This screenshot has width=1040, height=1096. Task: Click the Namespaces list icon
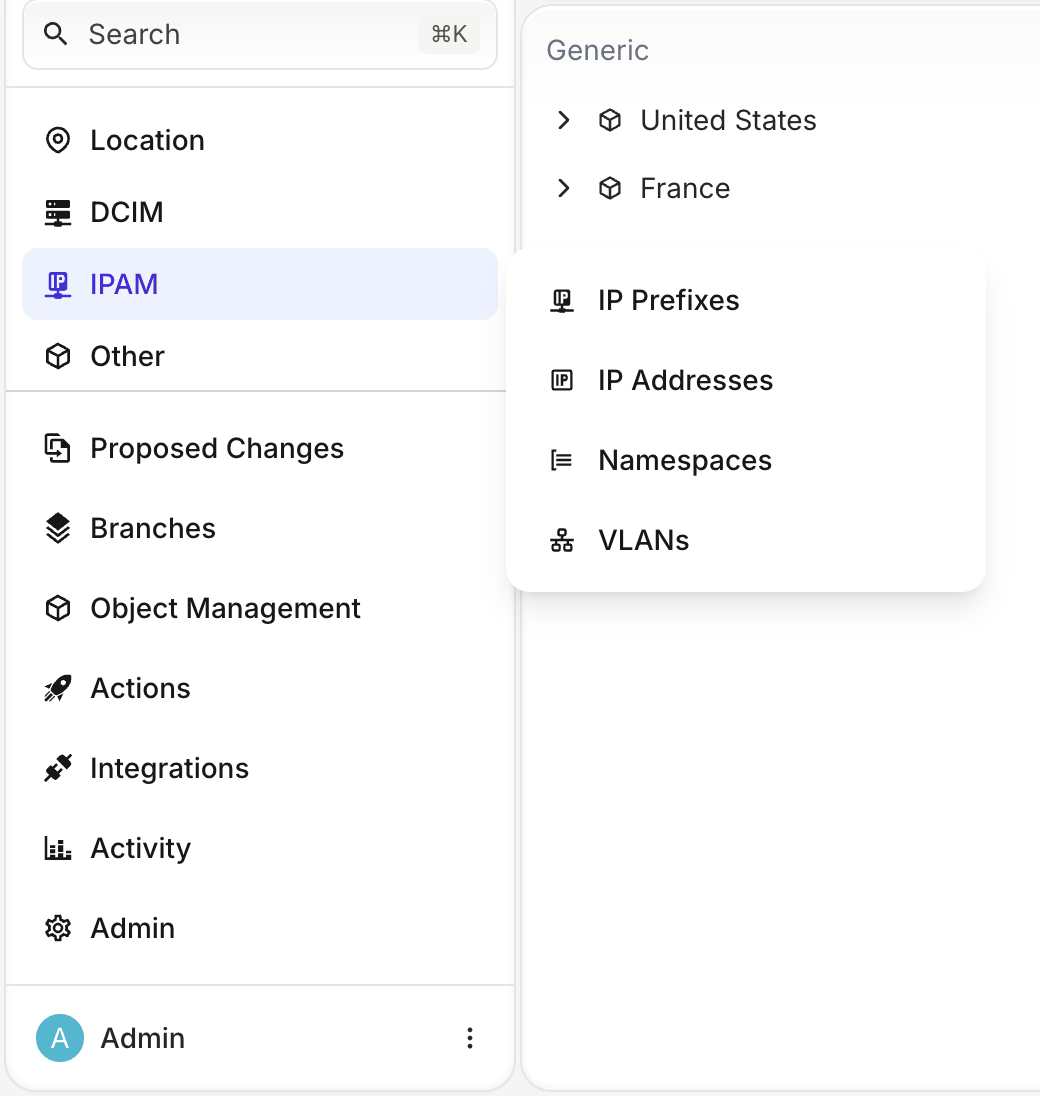point(562,461)
